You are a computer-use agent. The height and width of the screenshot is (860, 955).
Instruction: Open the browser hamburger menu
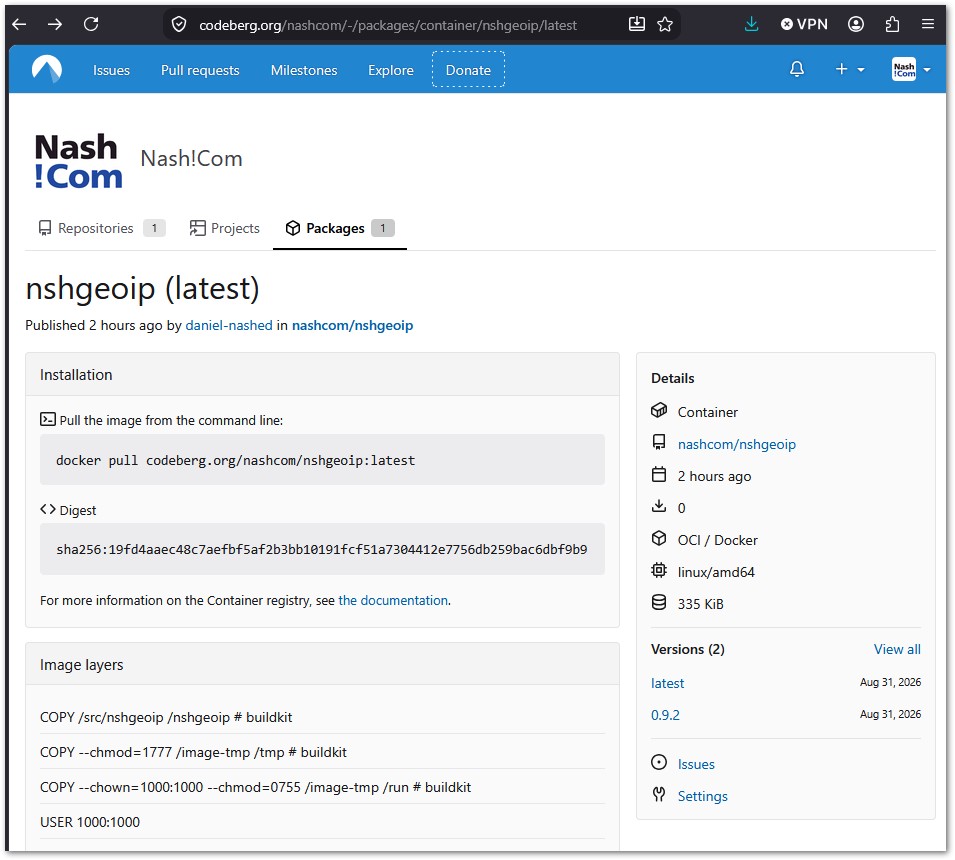tap(928, 24)
